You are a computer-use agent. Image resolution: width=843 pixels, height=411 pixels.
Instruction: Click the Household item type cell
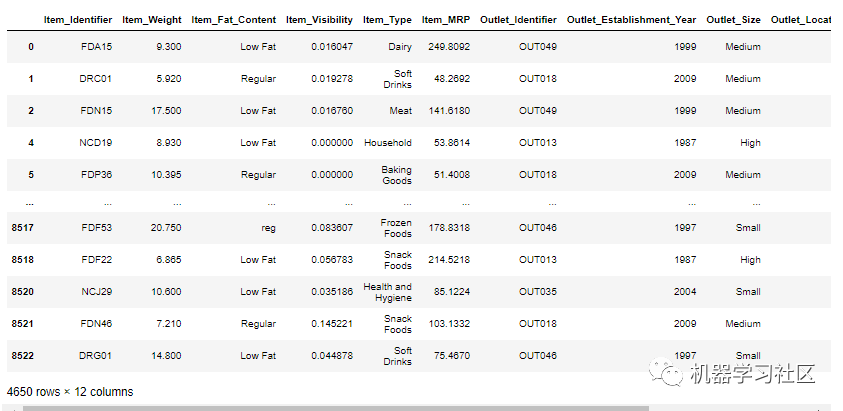coord(388,143)
